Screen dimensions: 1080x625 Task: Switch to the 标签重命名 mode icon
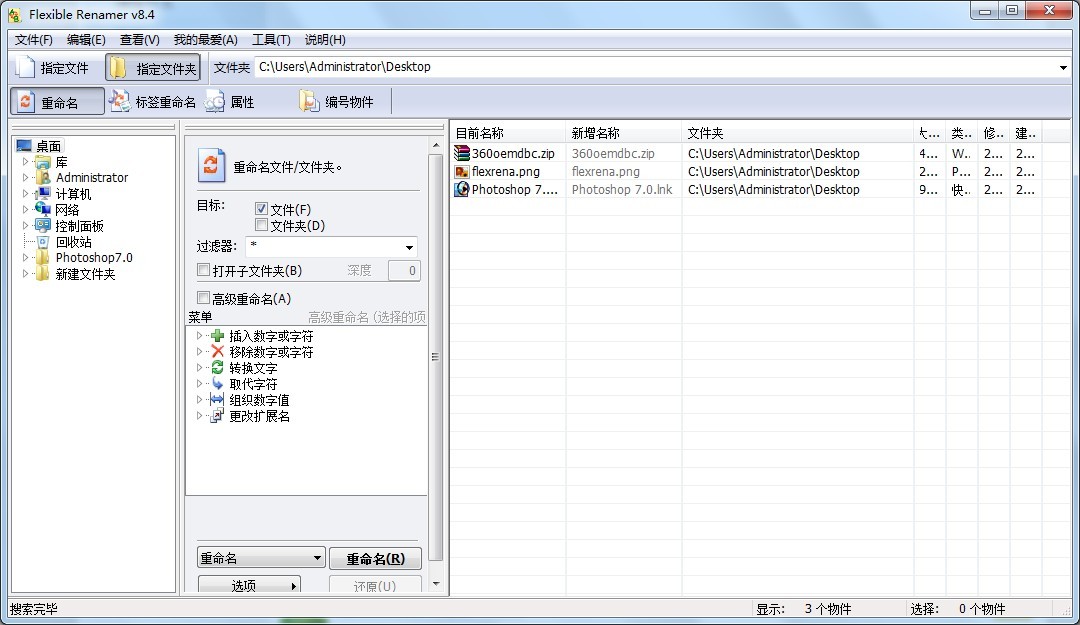[x=120, y=101]
